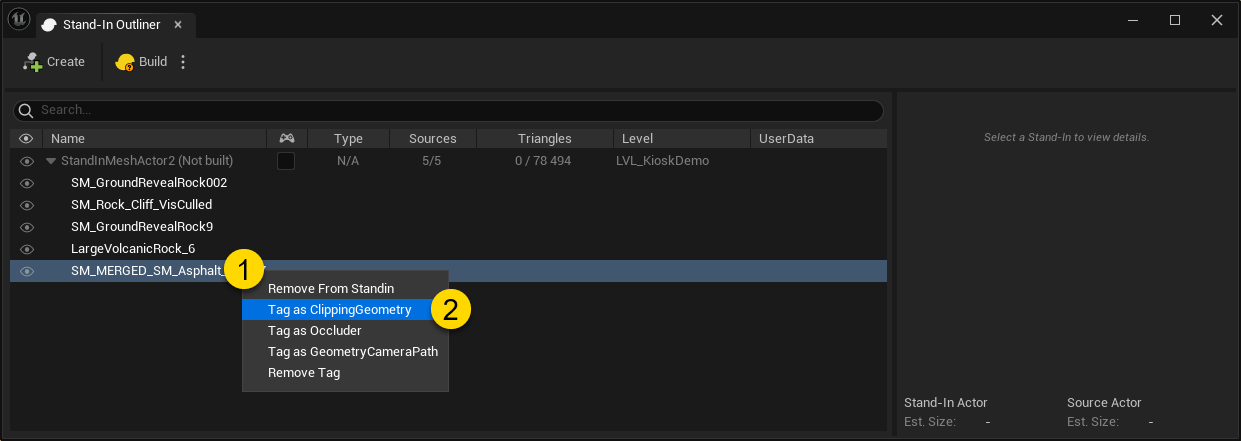Image resolution: width=1241 pixels, height=441 pixels.
Task: Toggle visibility of SM_GroundRevealRock9
Action: pyautogui.click(x=27, y=227)
